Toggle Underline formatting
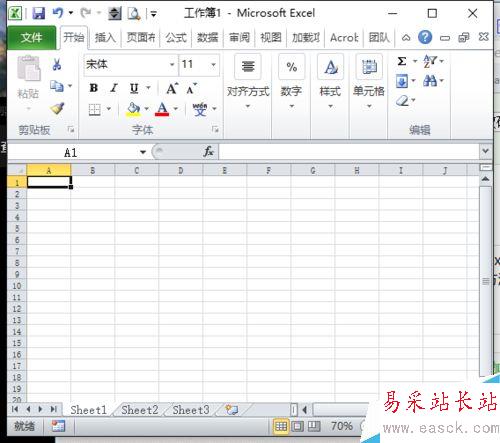 click(134, 89)
